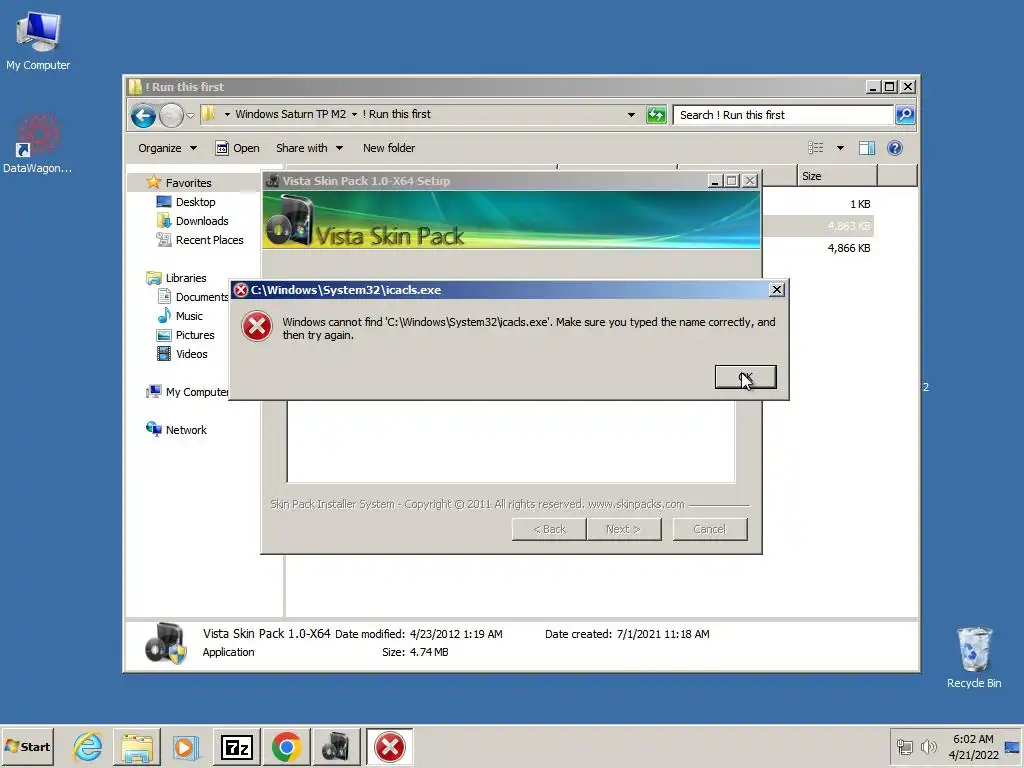Click the Start button

[27, 746]
